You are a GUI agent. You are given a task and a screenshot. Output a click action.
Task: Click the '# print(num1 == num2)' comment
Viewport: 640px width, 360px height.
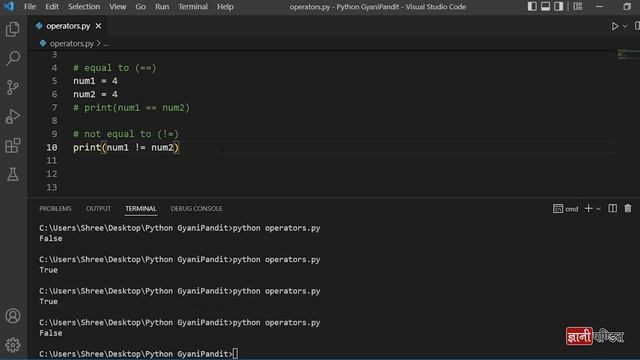[x=131, y=108]
